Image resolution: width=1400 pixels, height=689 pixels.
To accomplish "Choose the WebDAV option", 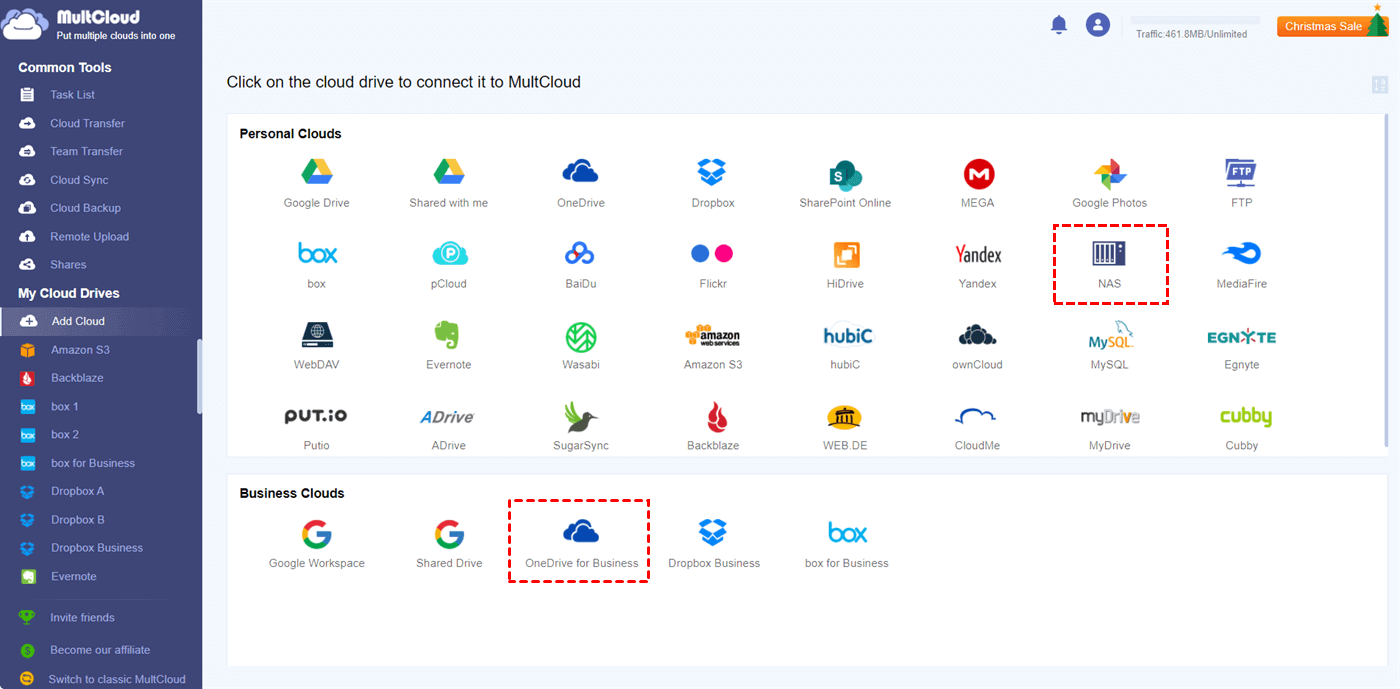I will pos(317,334).
